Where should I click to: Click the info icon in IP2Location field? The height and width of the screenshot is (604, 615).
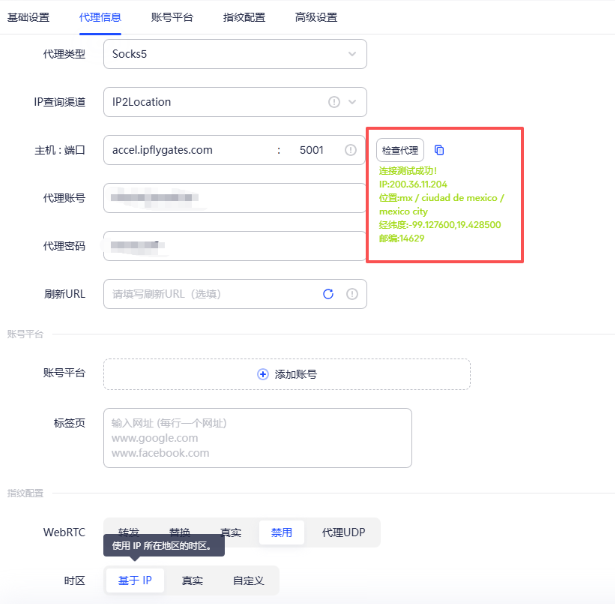tap(334, 102)
